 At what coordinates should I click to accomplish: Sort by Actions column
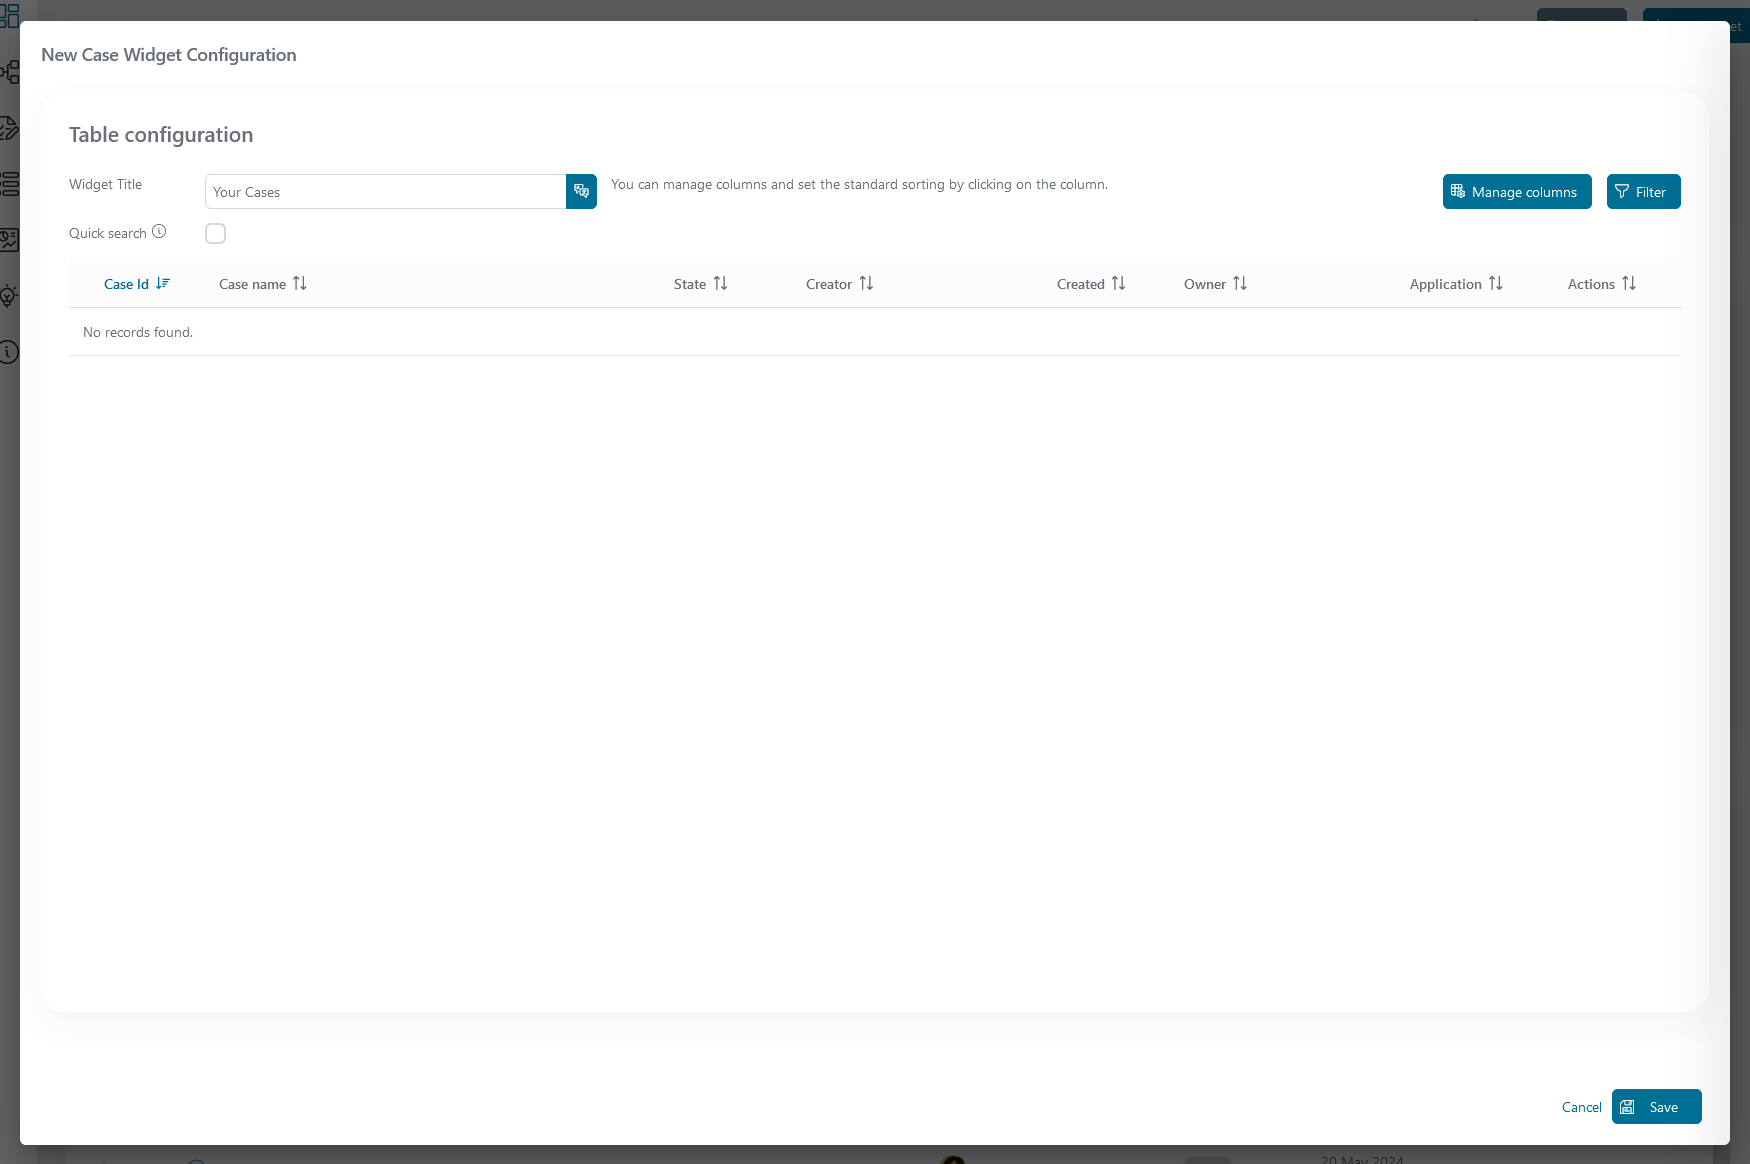(1629, 283)
